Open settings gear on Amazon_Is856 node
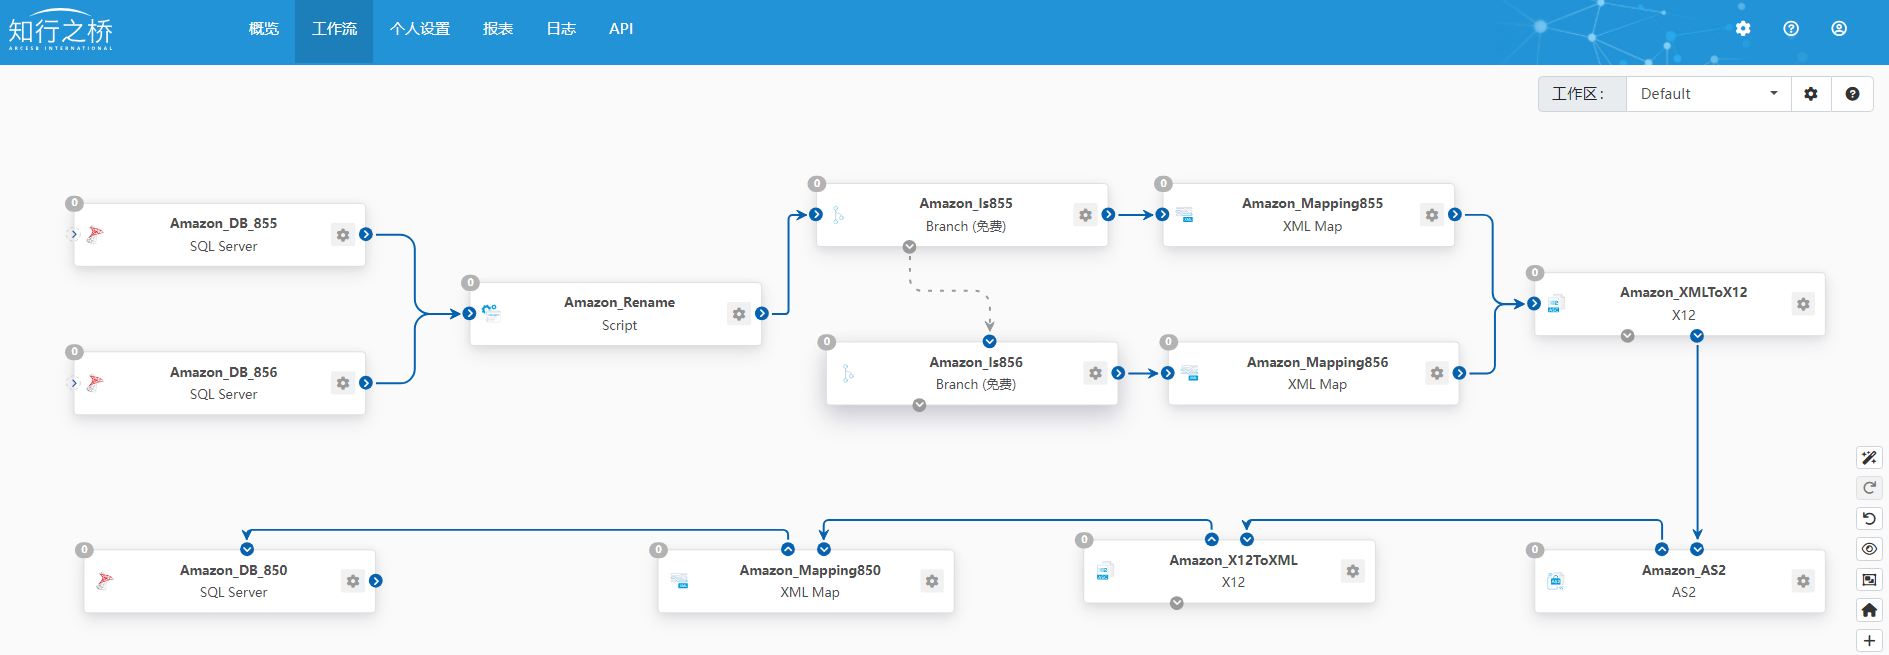This screenshot has width=1889, height=655. tap(1096, 373)
